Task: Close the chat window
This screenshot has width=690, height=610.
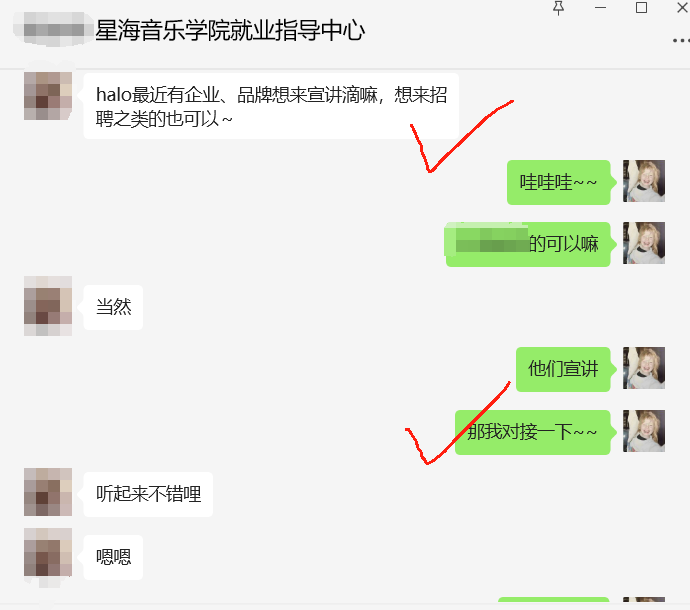Action: point(683,8)
